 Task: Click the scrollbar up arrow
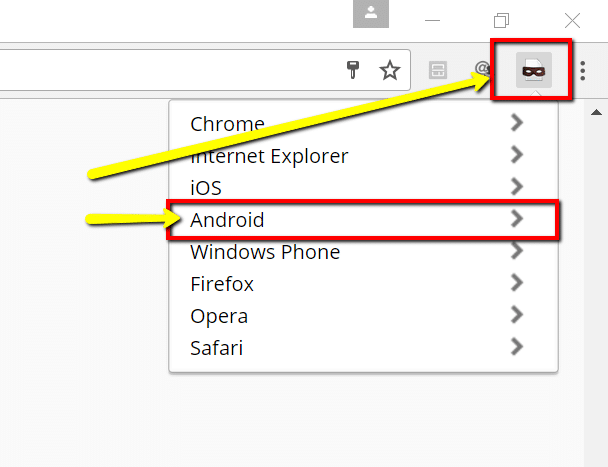click(x=596, y=112)
